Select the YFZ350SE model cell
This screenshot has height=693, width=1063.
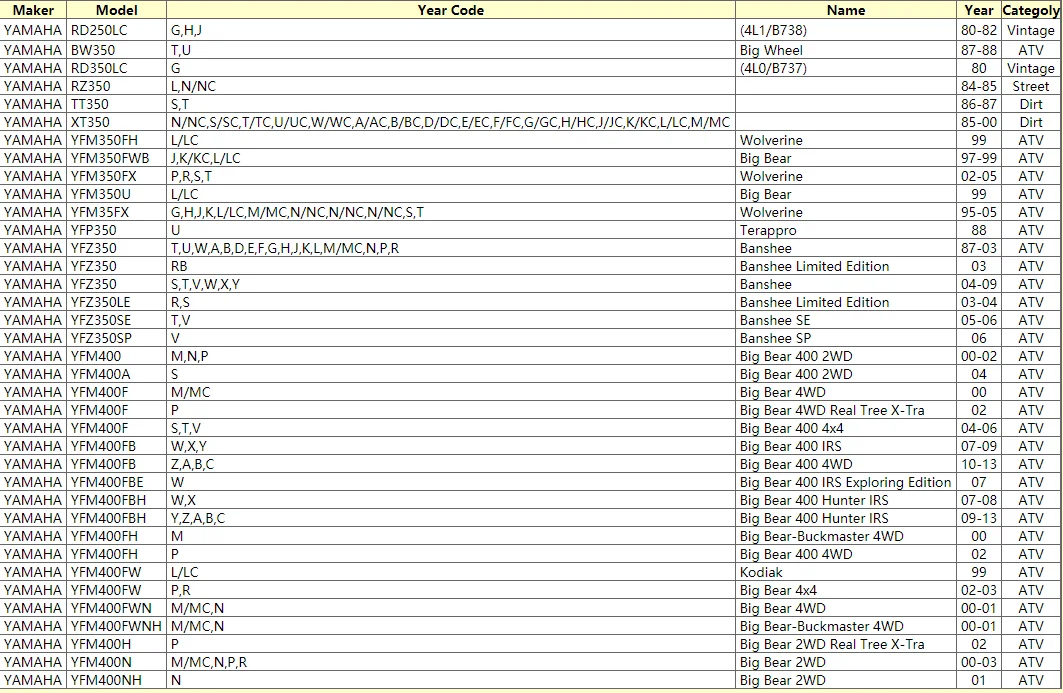point(117,320)
